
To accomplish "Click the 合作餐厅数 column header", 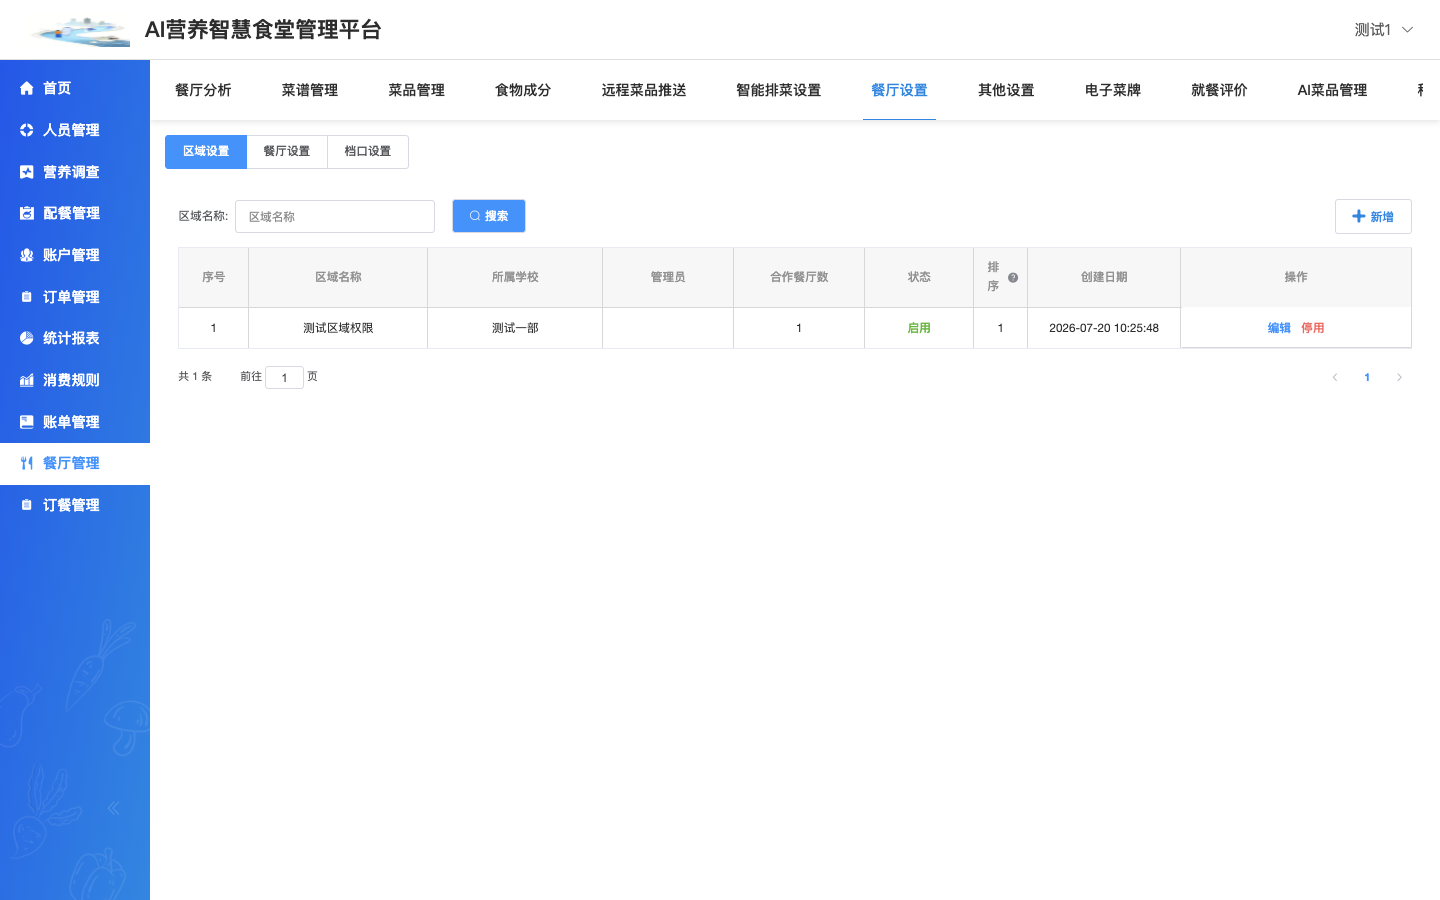I will [x=799, y=277].
